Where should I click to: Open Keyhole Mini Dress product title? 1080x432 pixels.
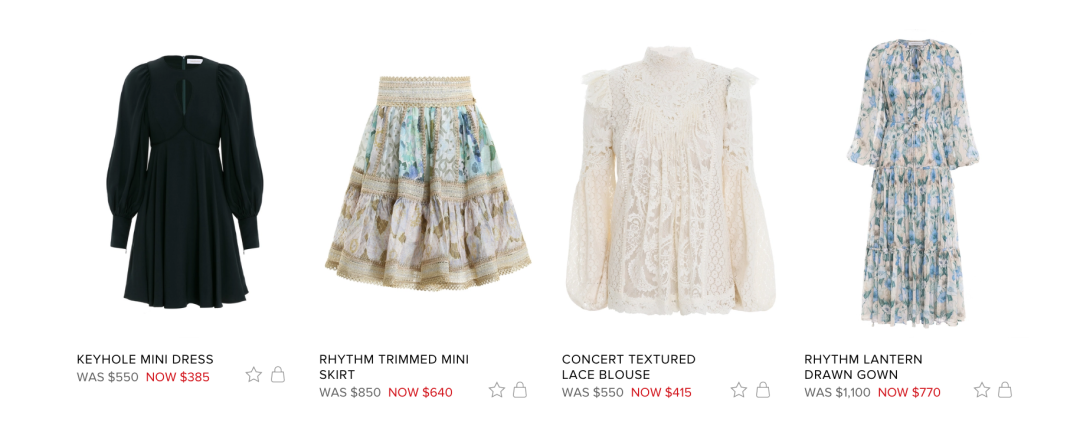145,360
